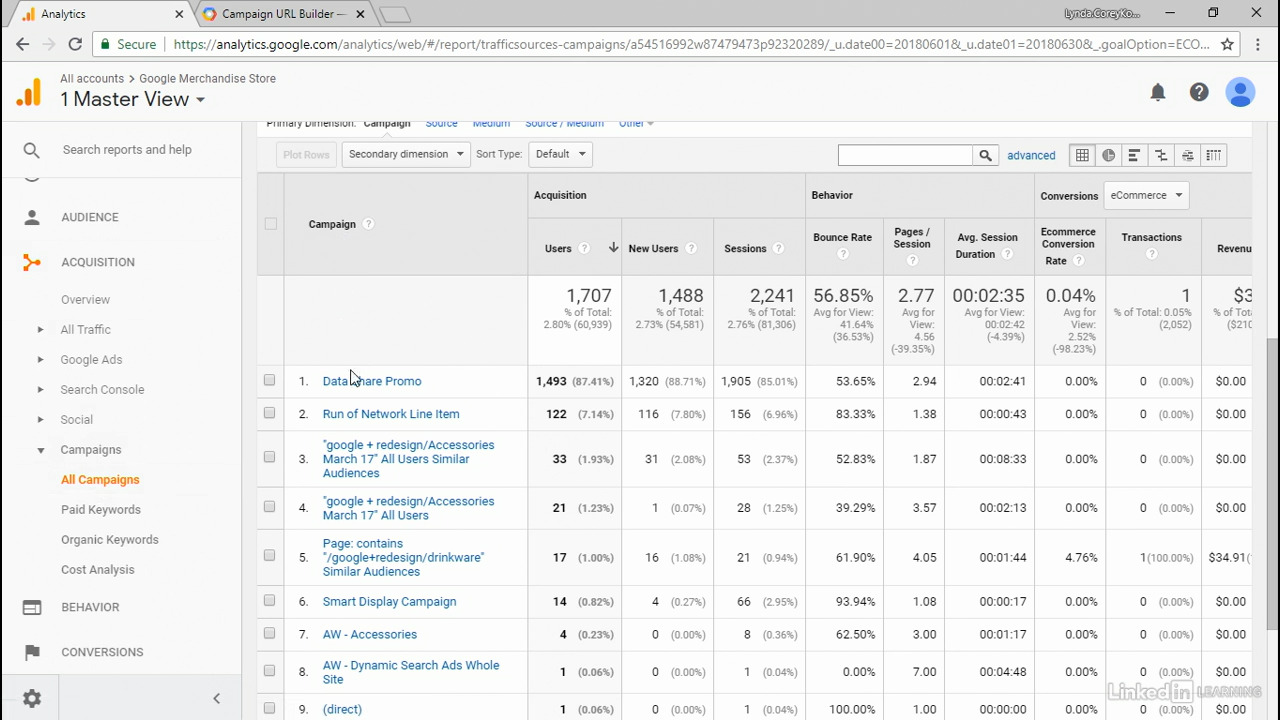Screen dimensions: 1280x720
Task: Click the Users column sort arrow
Action: click(x=613, y=248)
